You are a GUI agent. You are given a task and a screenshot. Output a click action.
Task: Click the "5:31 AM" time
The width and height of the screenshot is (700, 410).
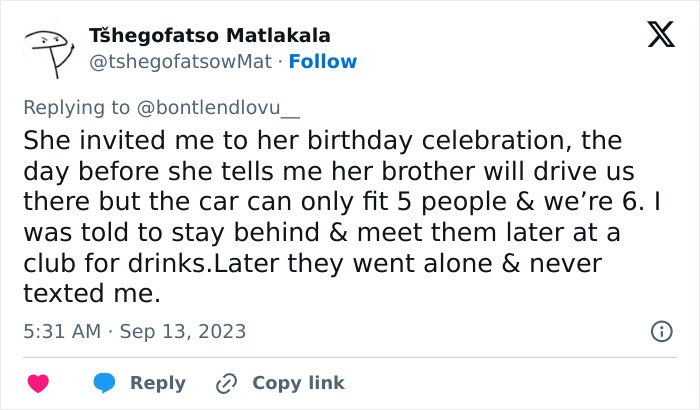point(63,331)
